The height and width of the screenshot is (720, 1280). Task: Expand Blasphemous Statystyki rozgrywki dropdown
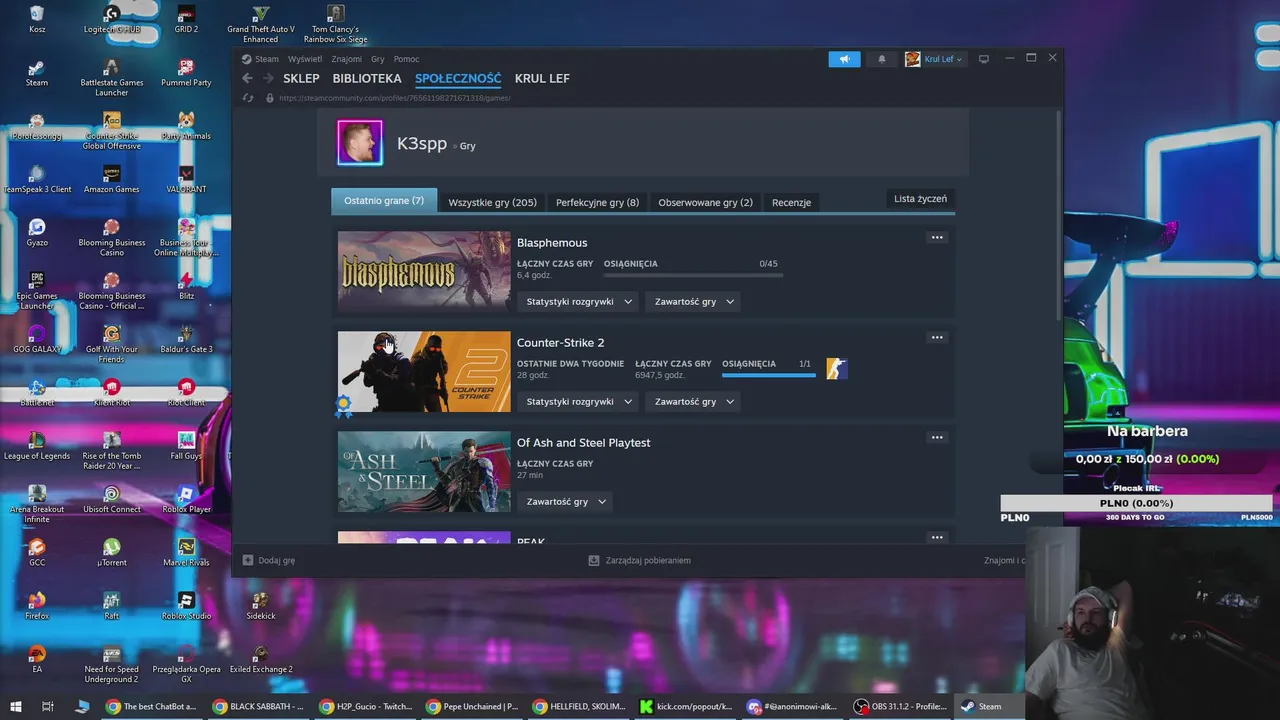pos(579,301)
